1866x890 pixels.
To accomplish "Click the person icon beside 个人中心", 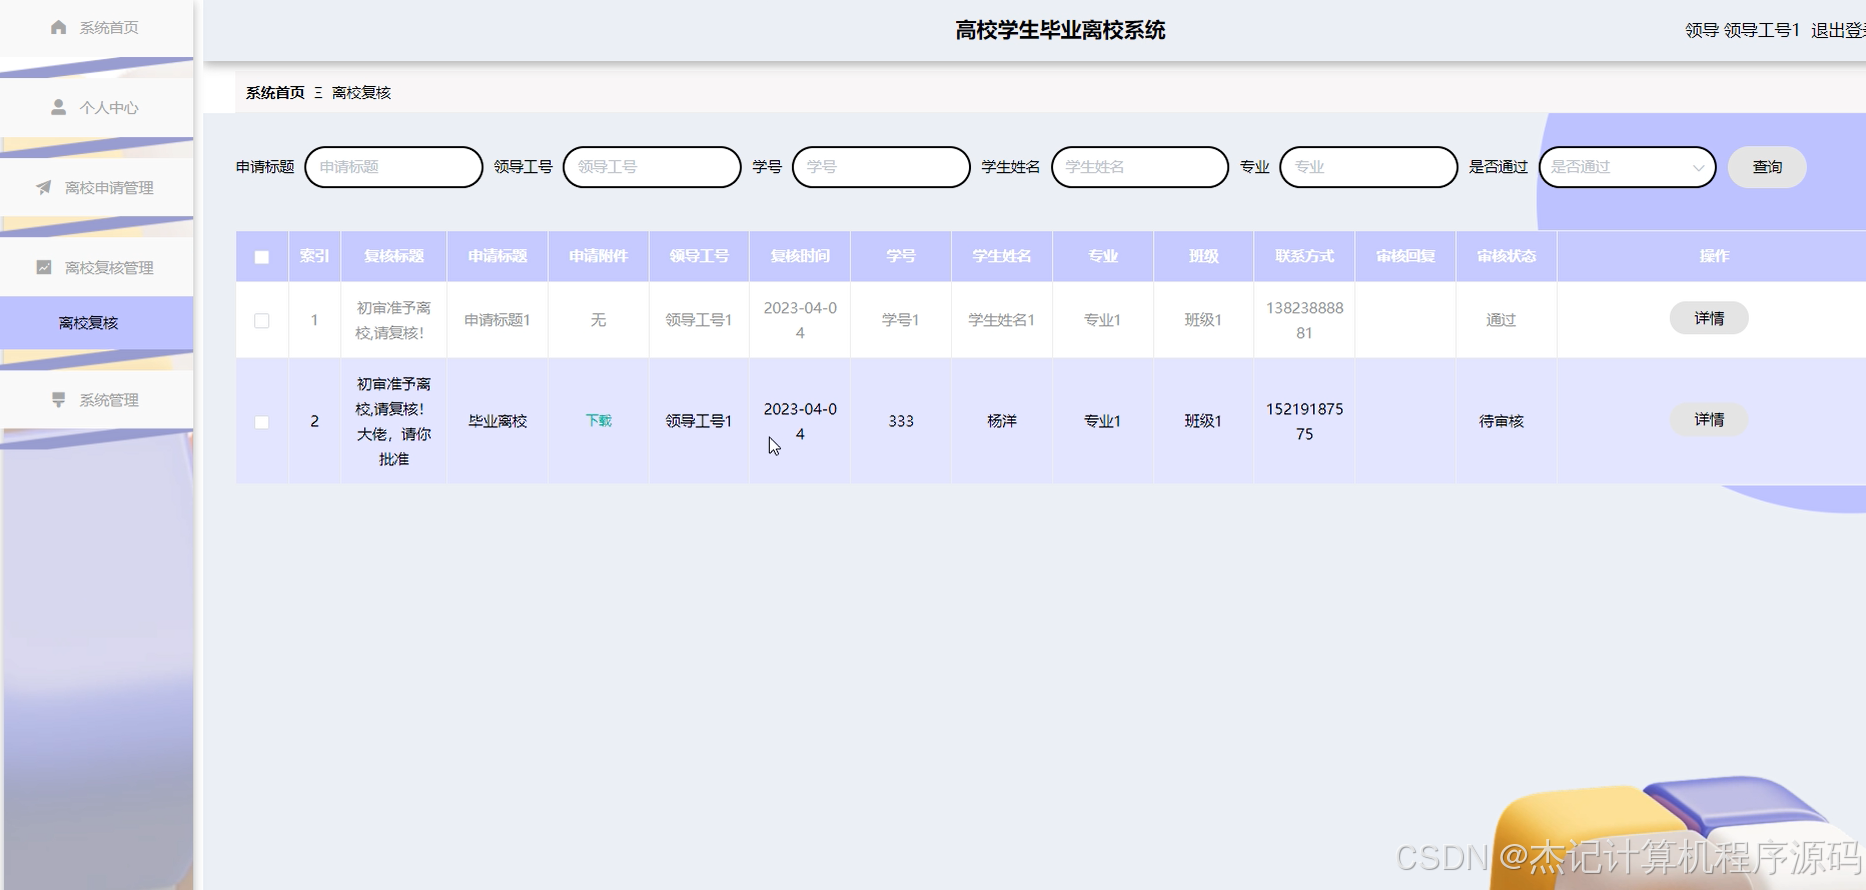I will [58, 107].
